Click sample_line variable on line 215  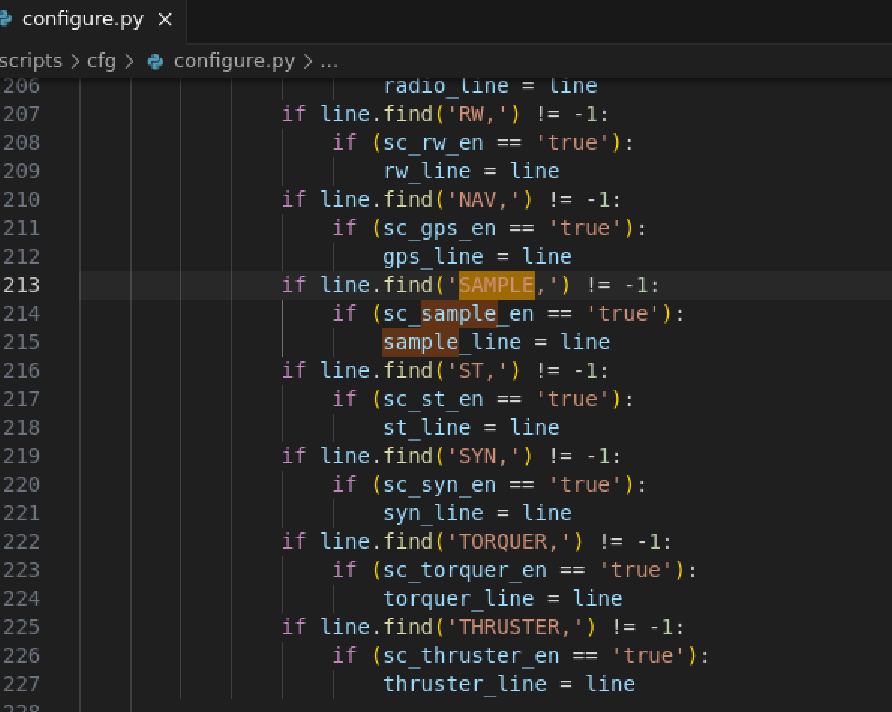[452, 342]
